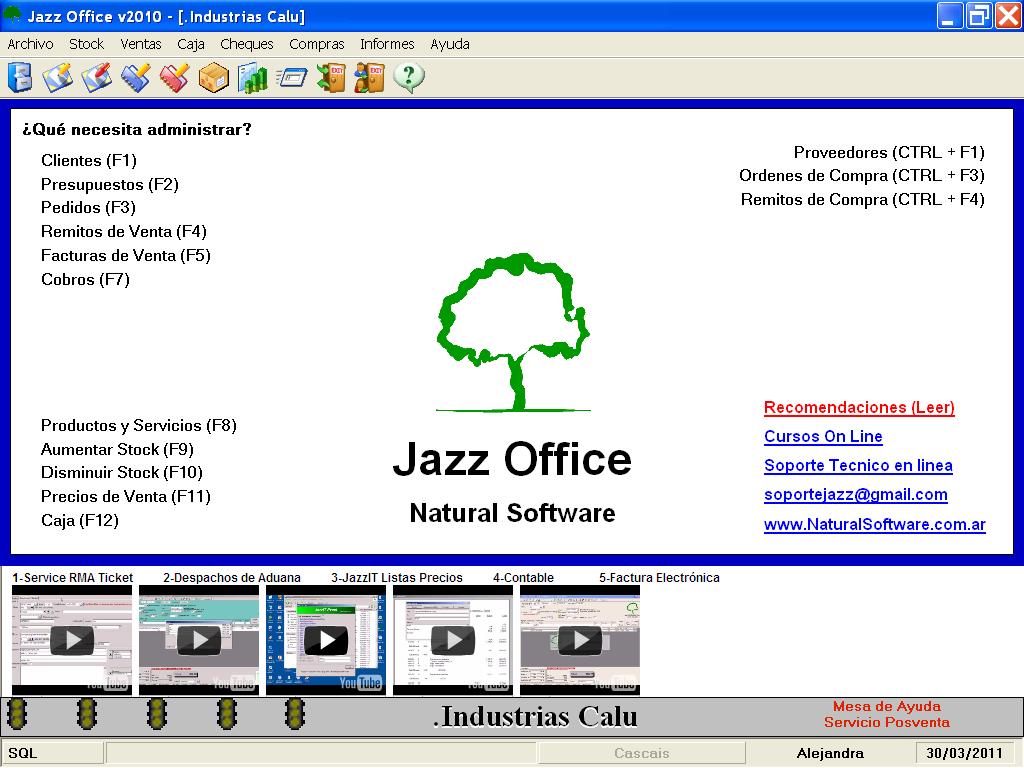
Task: Click the third traffic light icon
Action: pos(157,714)
